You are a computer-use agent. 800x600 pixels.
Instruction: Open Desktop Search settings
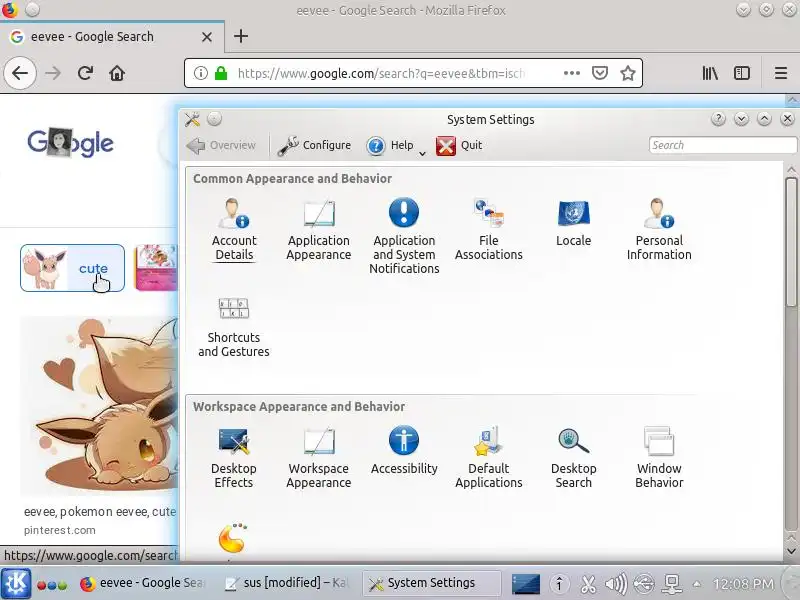point(573,458)
